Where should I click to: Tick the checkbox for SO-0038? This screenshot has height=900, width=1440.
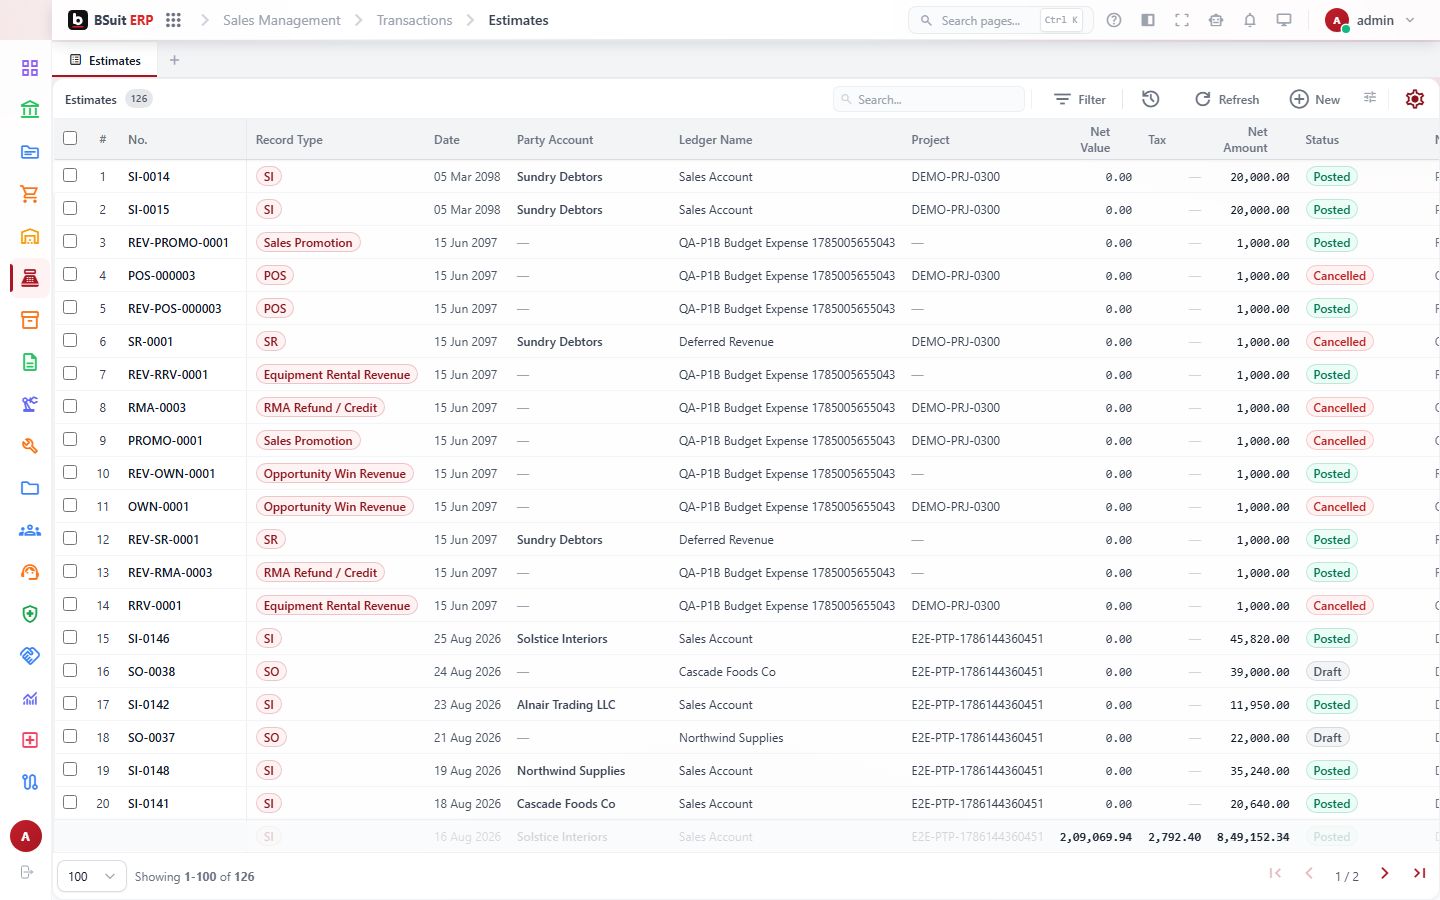[70, 670]
